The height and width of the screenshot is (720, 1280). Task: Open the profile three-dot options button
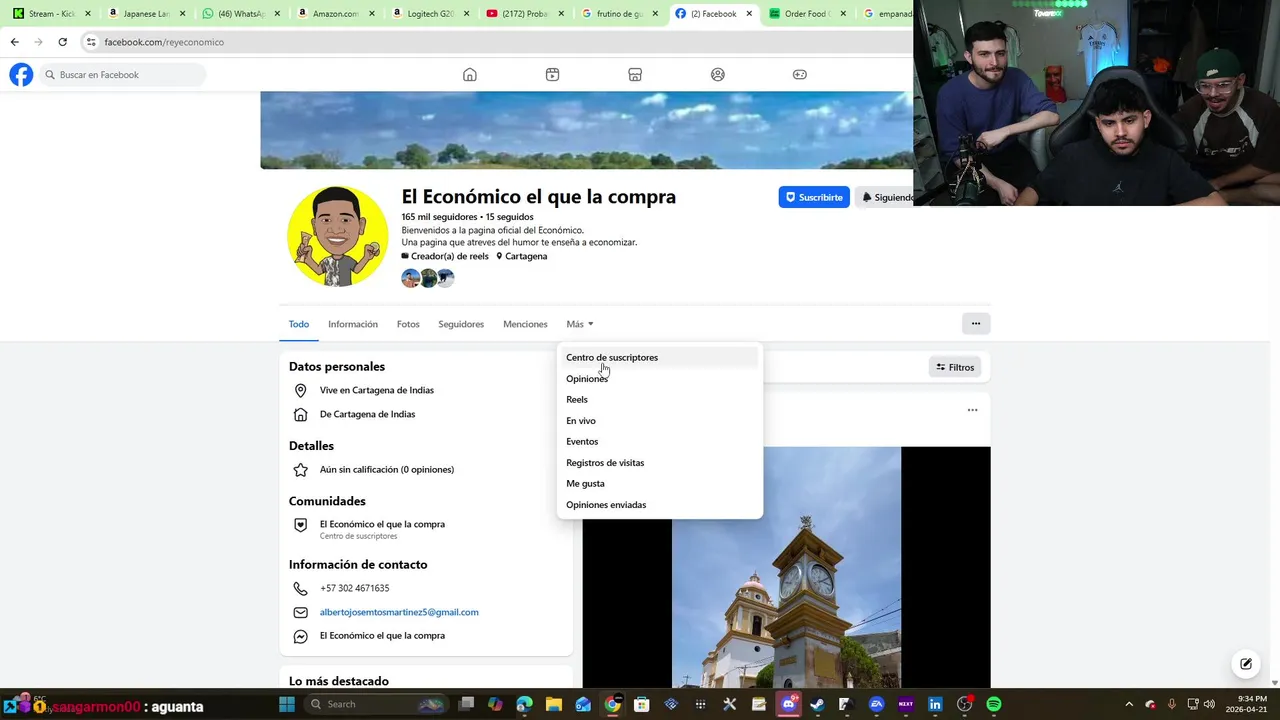point(975,323)
